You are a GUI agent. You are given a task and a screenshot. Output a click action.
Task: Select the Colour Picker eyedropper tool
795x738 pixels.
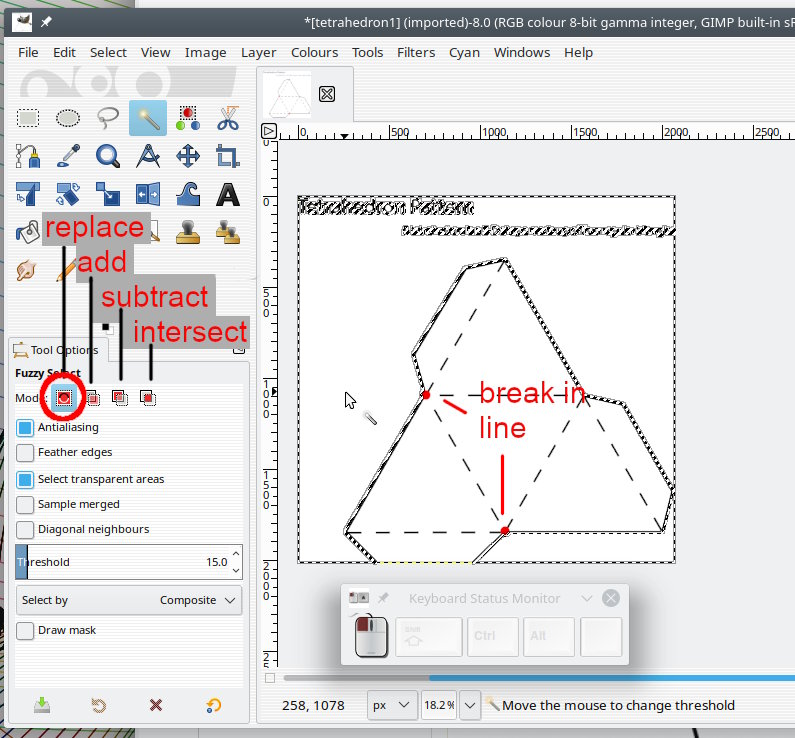click(68, 156)
